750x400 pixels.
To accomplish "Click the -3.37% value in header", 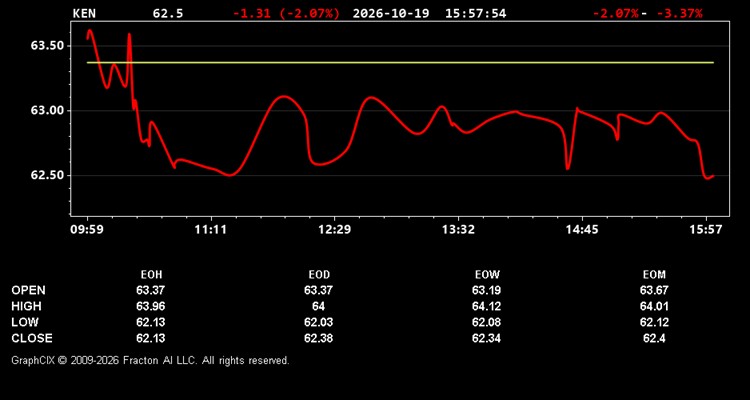I will (679, 13).
